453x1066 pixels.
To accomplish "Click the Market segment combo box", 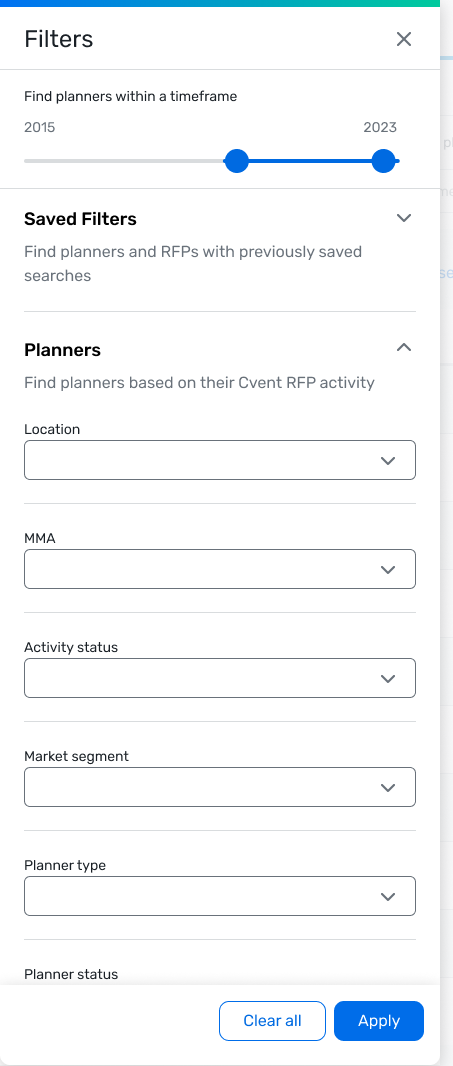I will 220,787.
